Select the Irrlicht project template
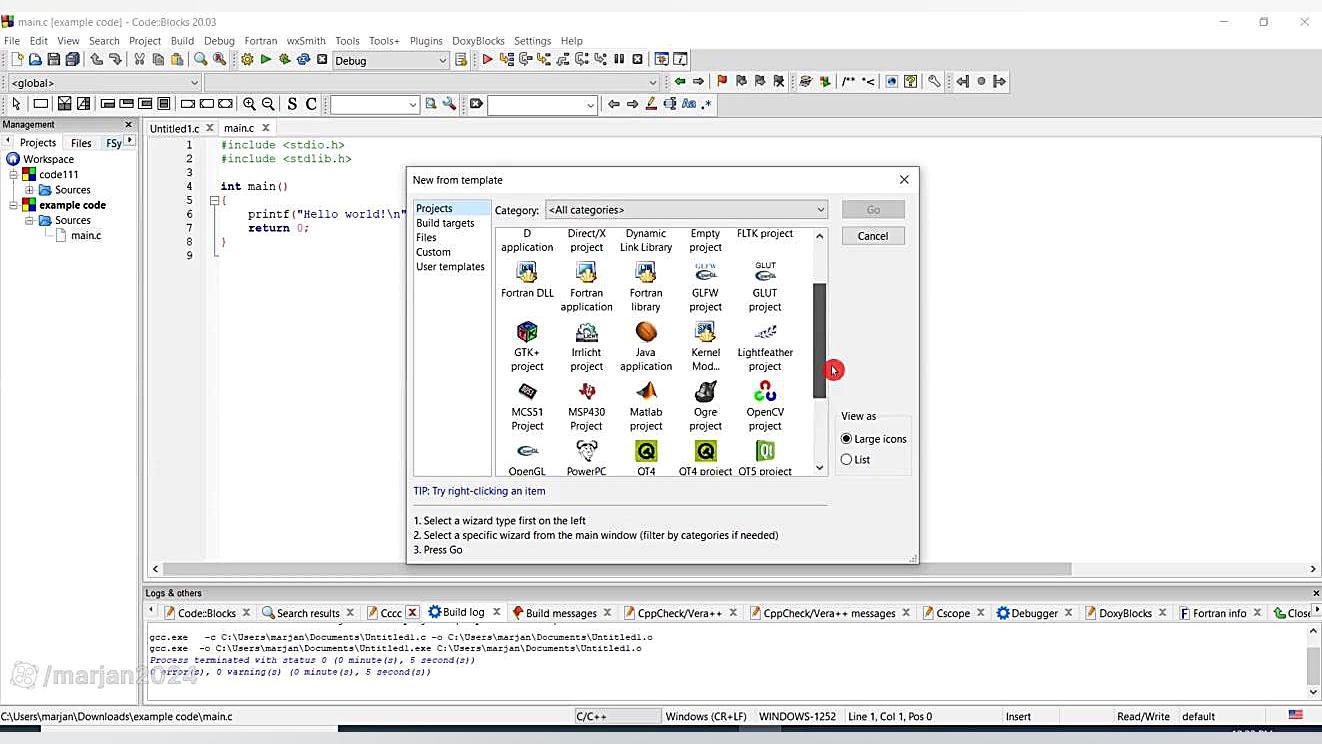Viewport: 1322px width, 744px height. (x=586, y=333)
